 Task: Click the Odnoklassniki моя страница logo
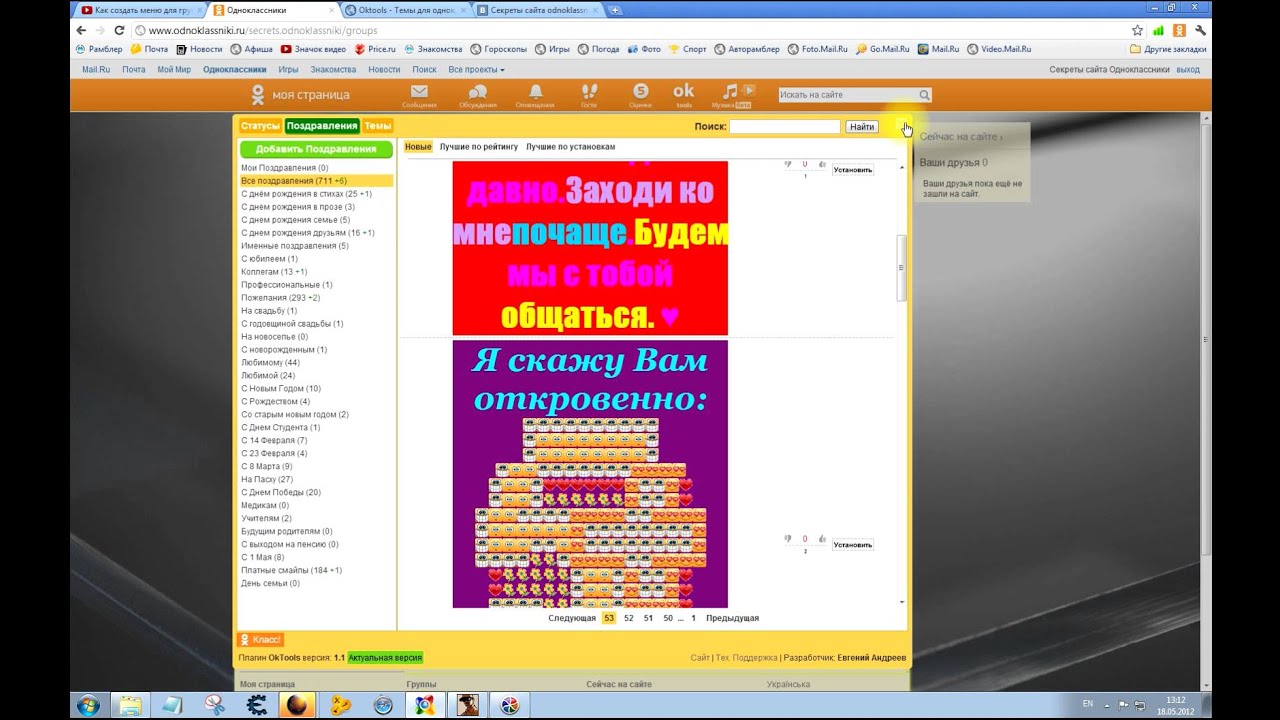pos(300,95)
